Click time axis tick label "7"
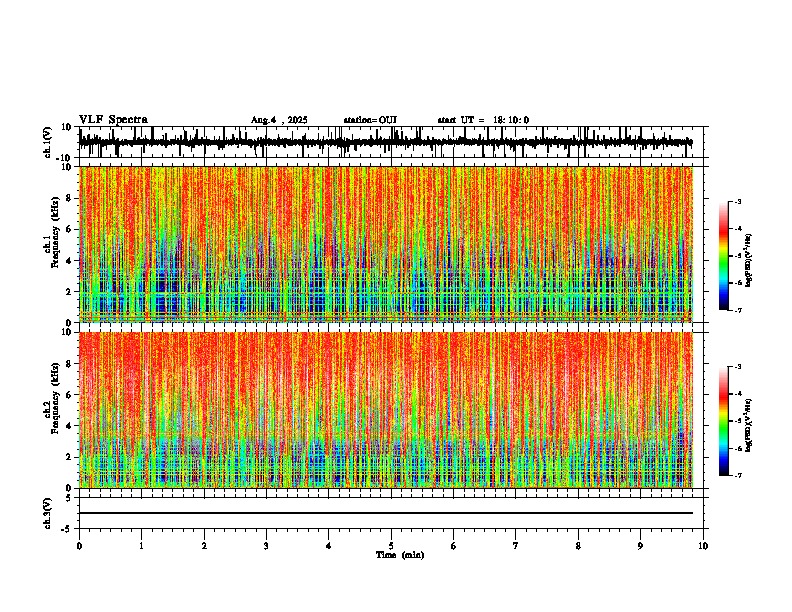This screenshot has height=612, width=792. (516, 546)
